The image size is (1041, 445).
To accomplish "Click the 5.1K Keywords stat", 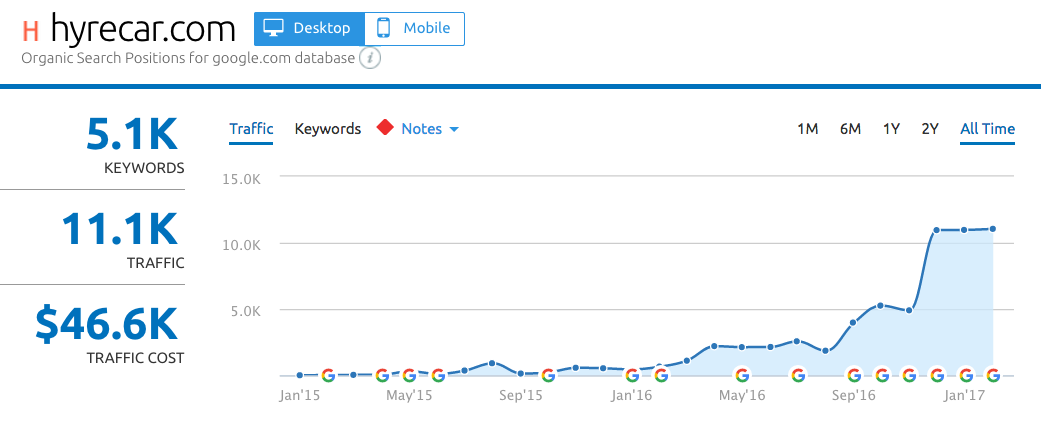I will point(132,135).
